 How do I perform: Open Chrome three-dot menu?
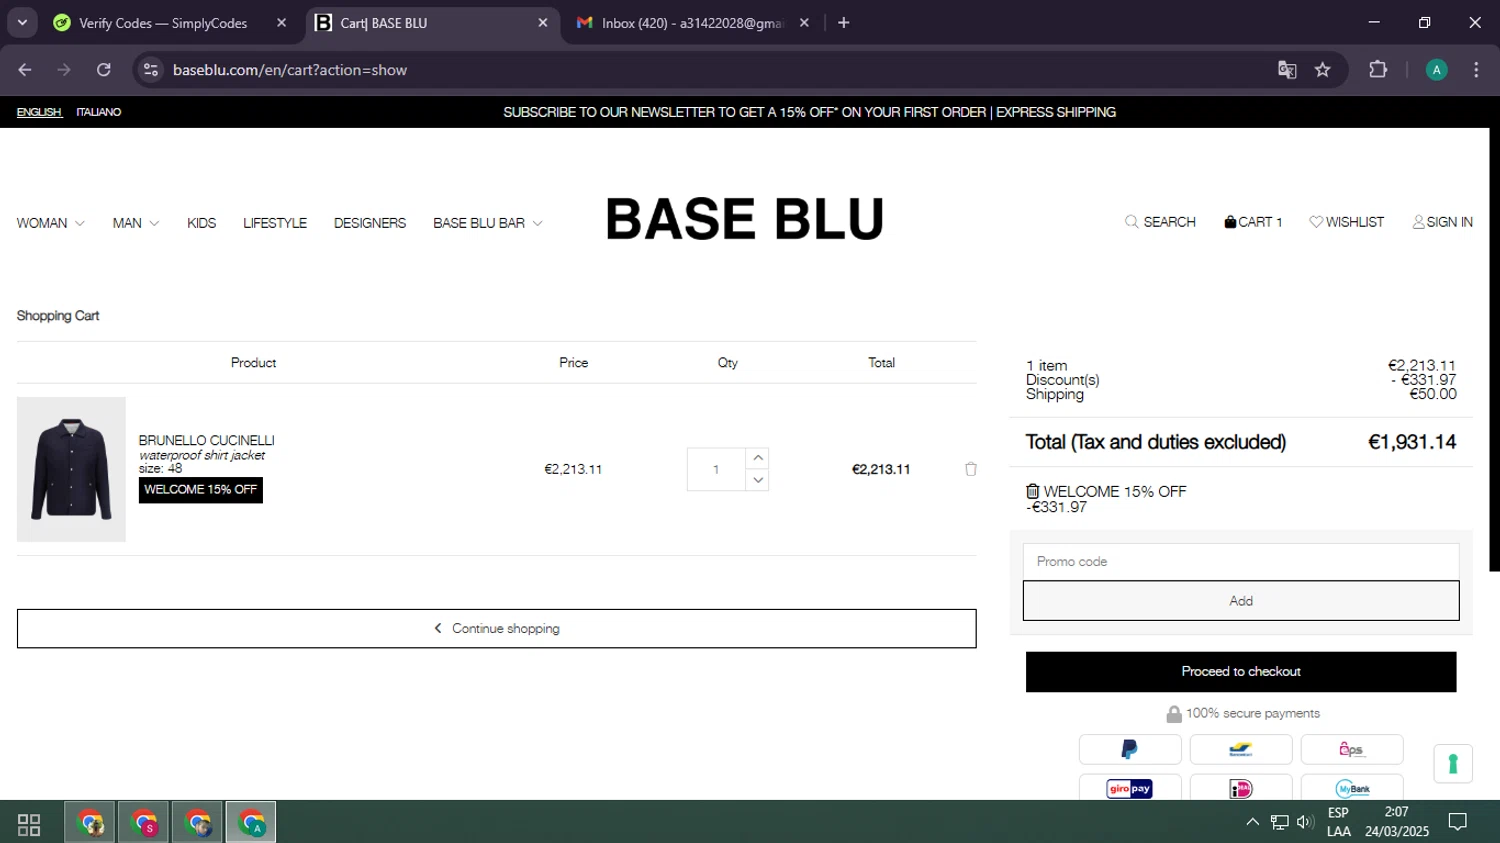click(x=1476, y=70)
